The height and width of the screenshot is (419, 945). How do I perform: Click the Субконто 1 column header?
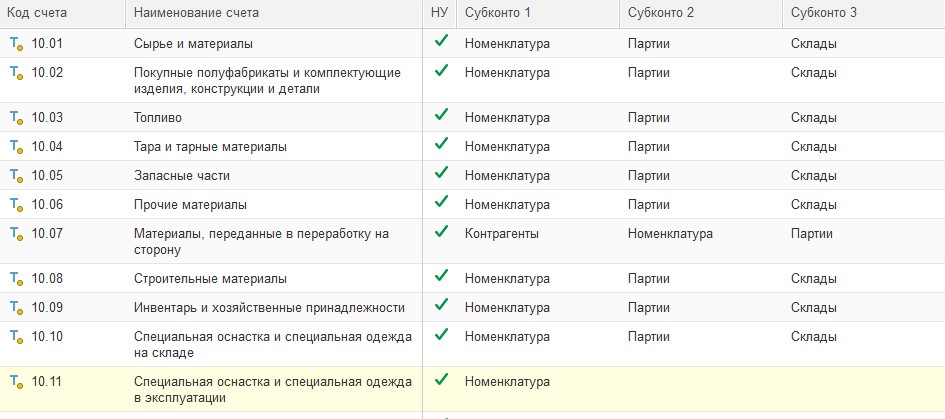(499, 13)
